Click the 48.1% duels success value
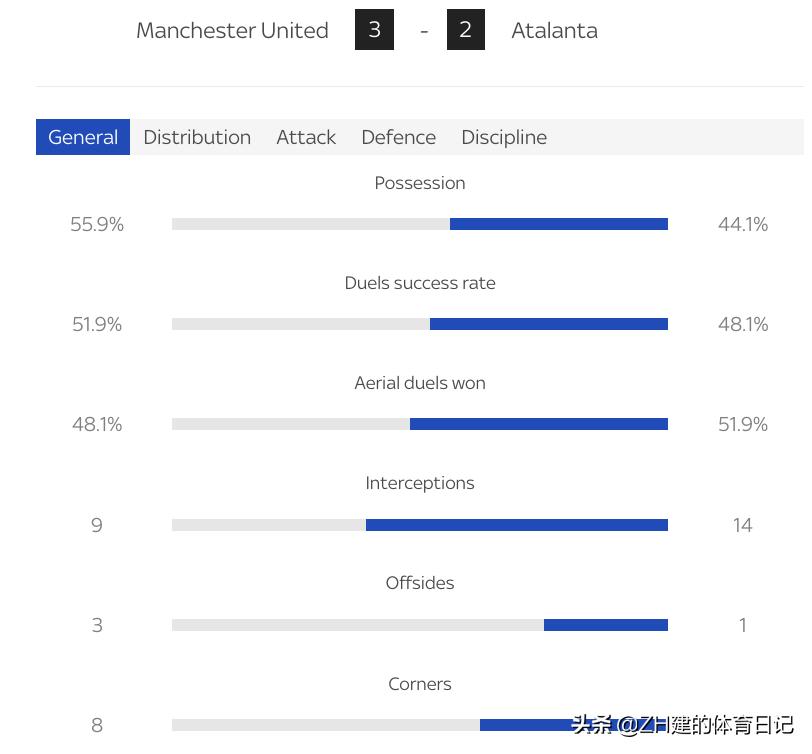The height and width of the screenshot is (754, 812). tap(743, 324)
